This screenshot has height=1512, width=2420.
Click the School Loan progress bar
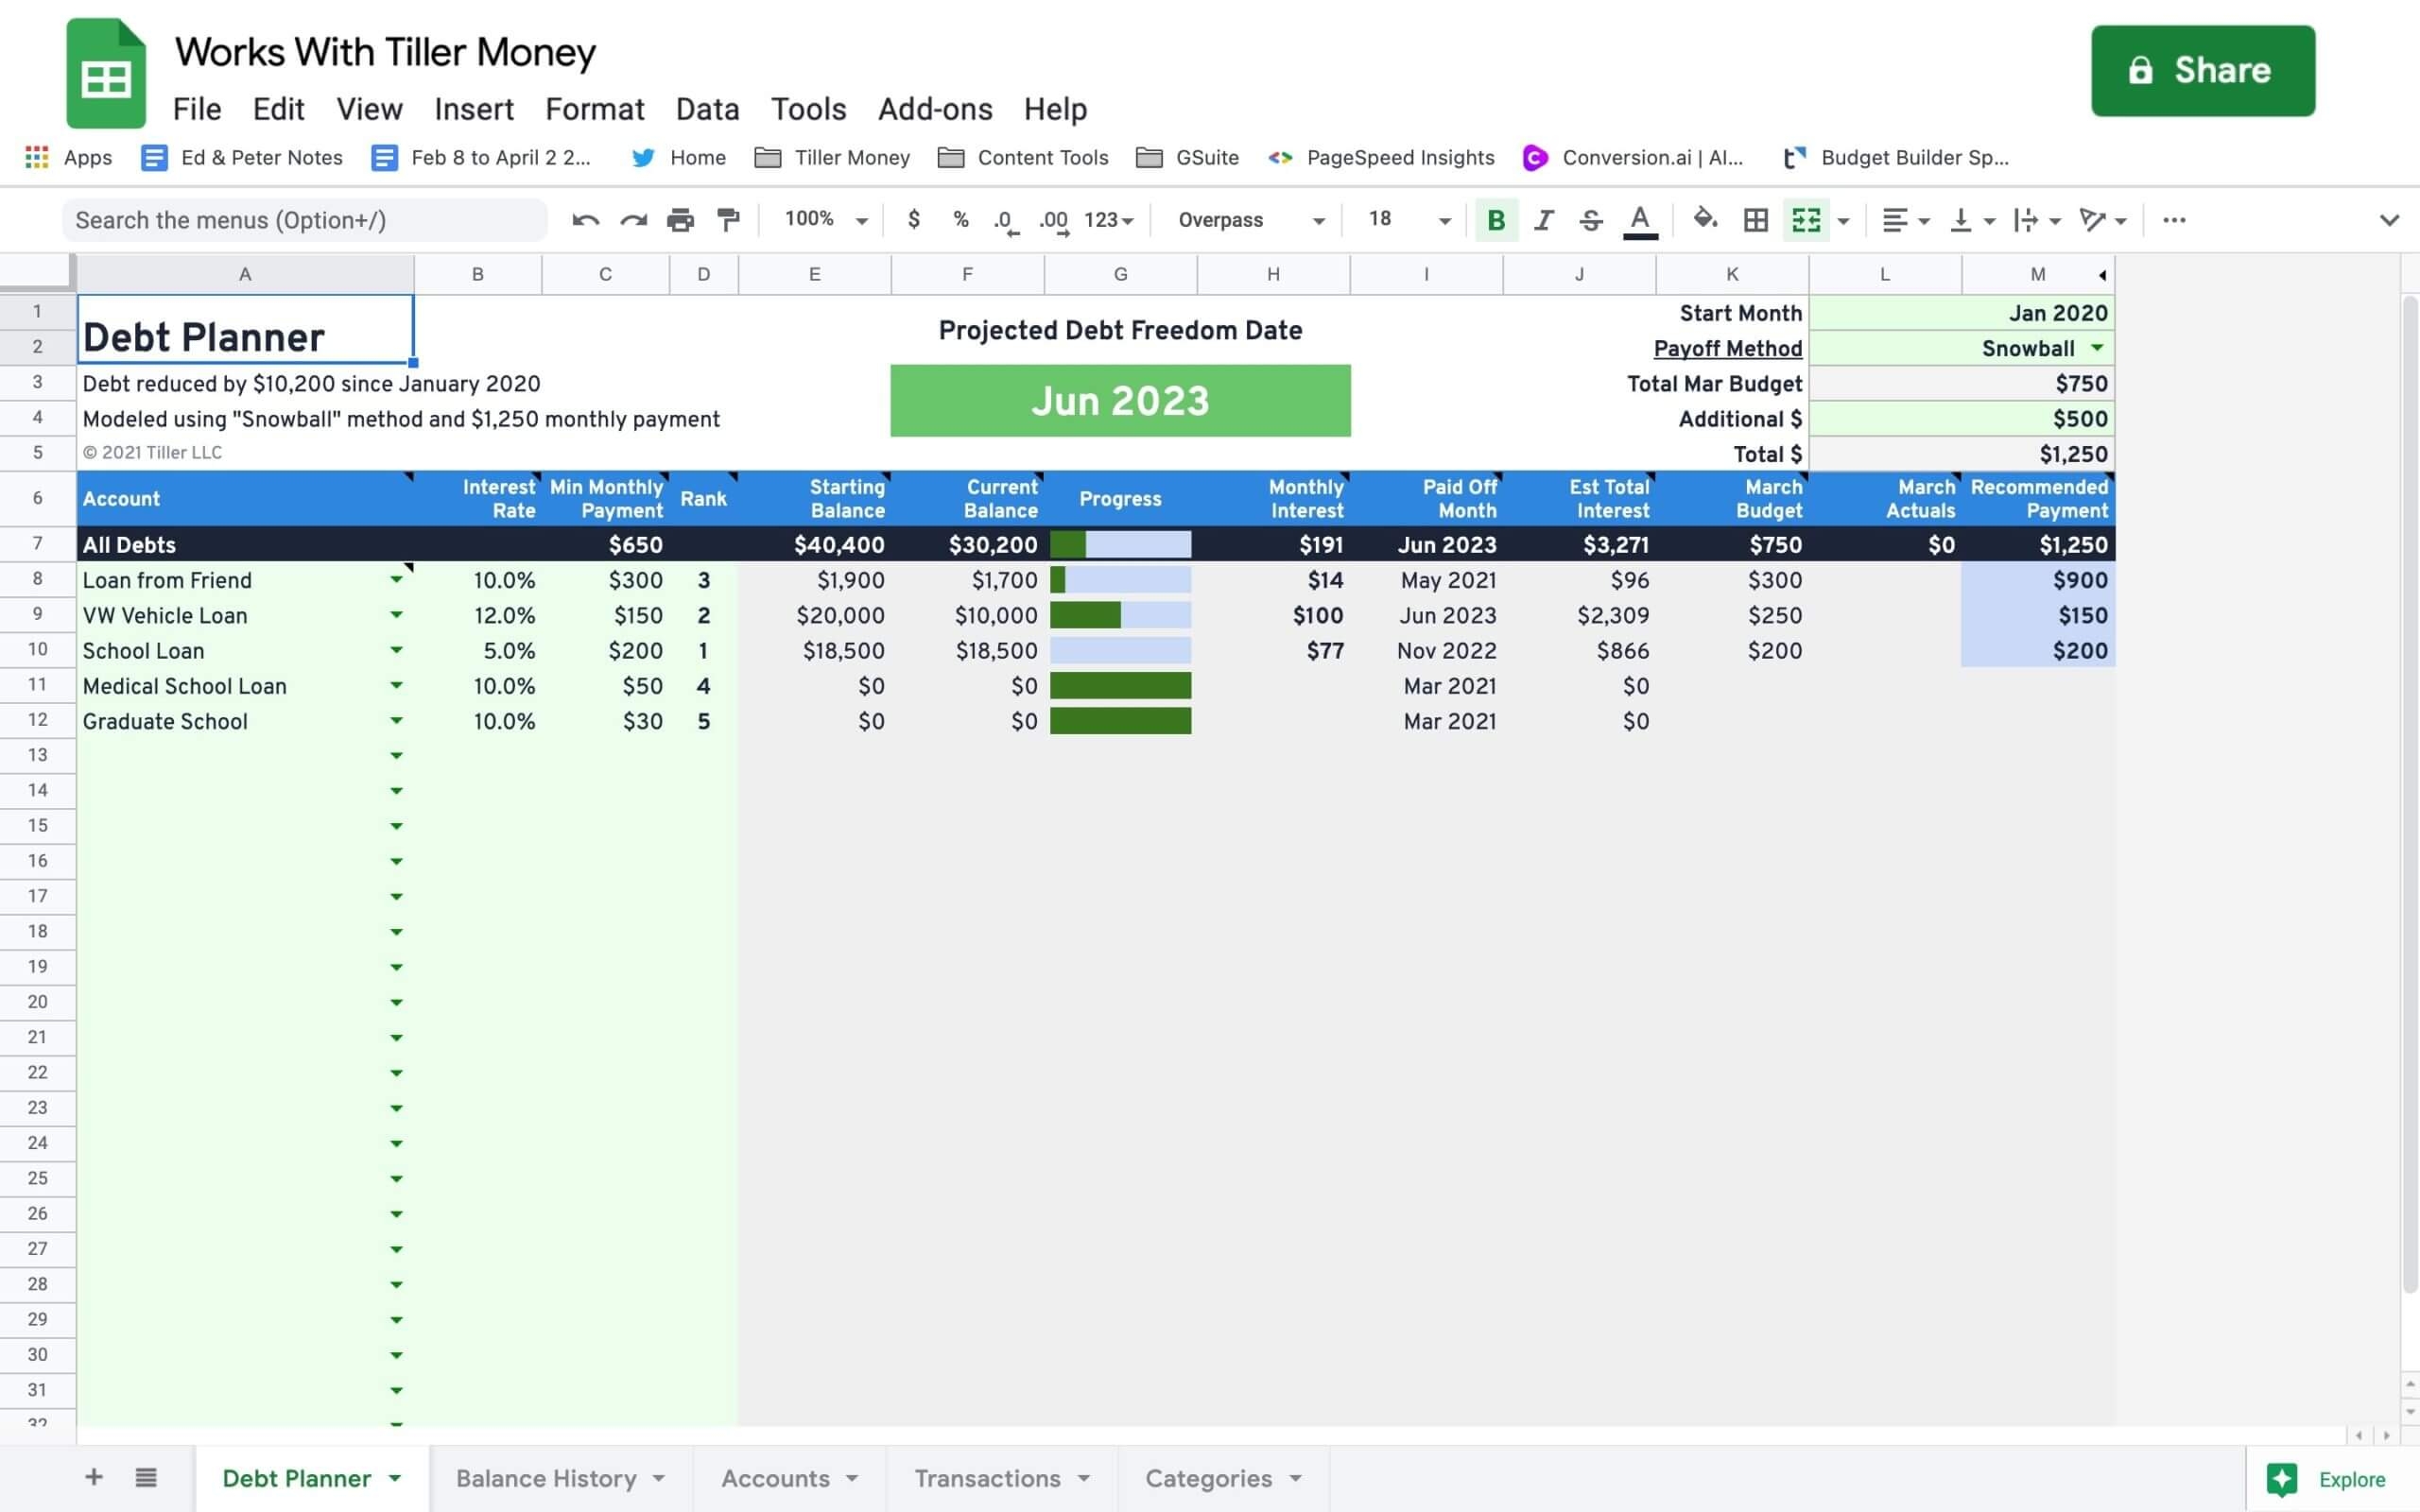[x=1120, y=650]
